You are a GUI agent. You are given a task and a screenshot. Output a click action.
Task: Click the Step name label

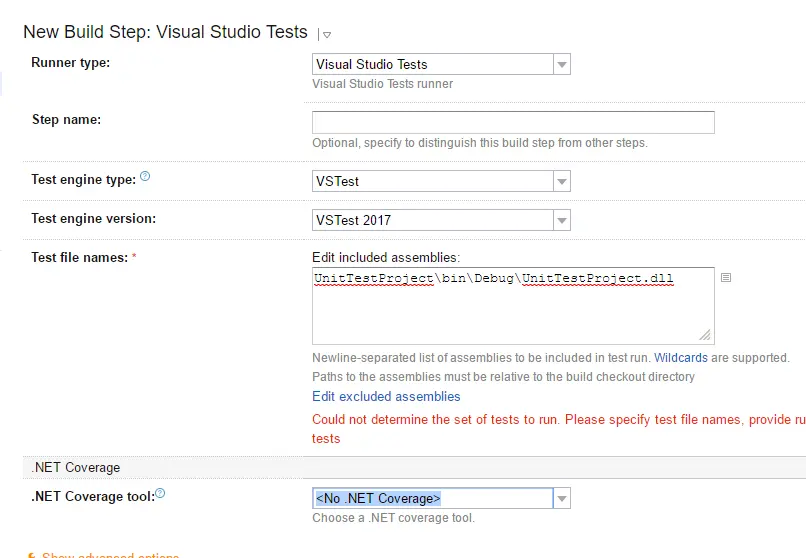tap(66, 120)
